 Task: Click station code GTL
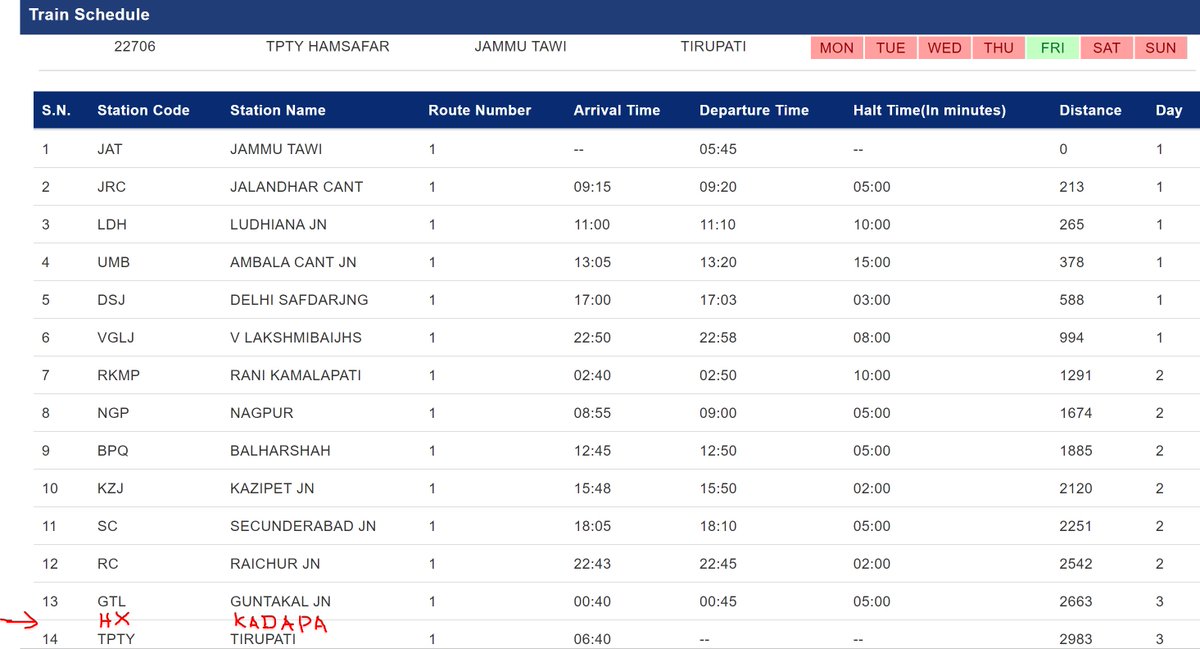tap(110, 602)
